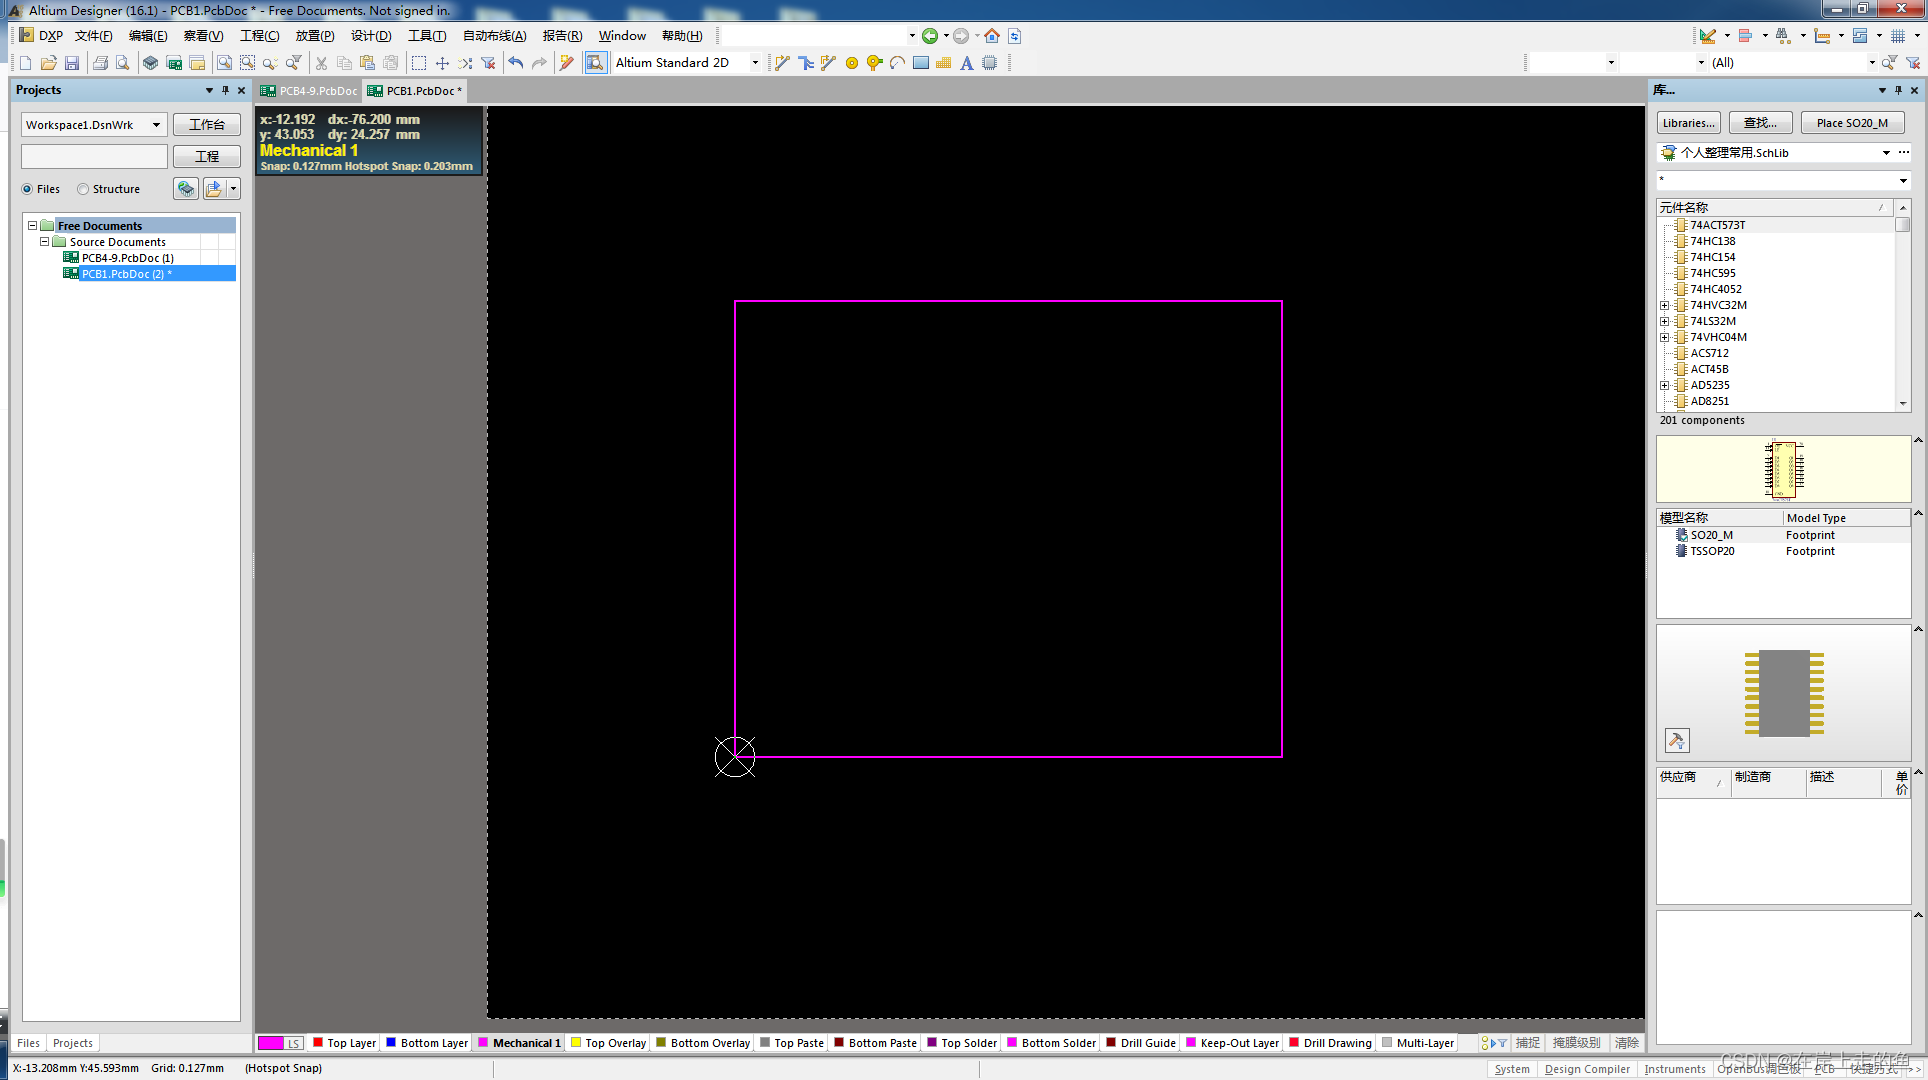Select the Place String text tool
Viewport: 1928px width, 1080px height.
pyautogui.click(x=967, y=63)
